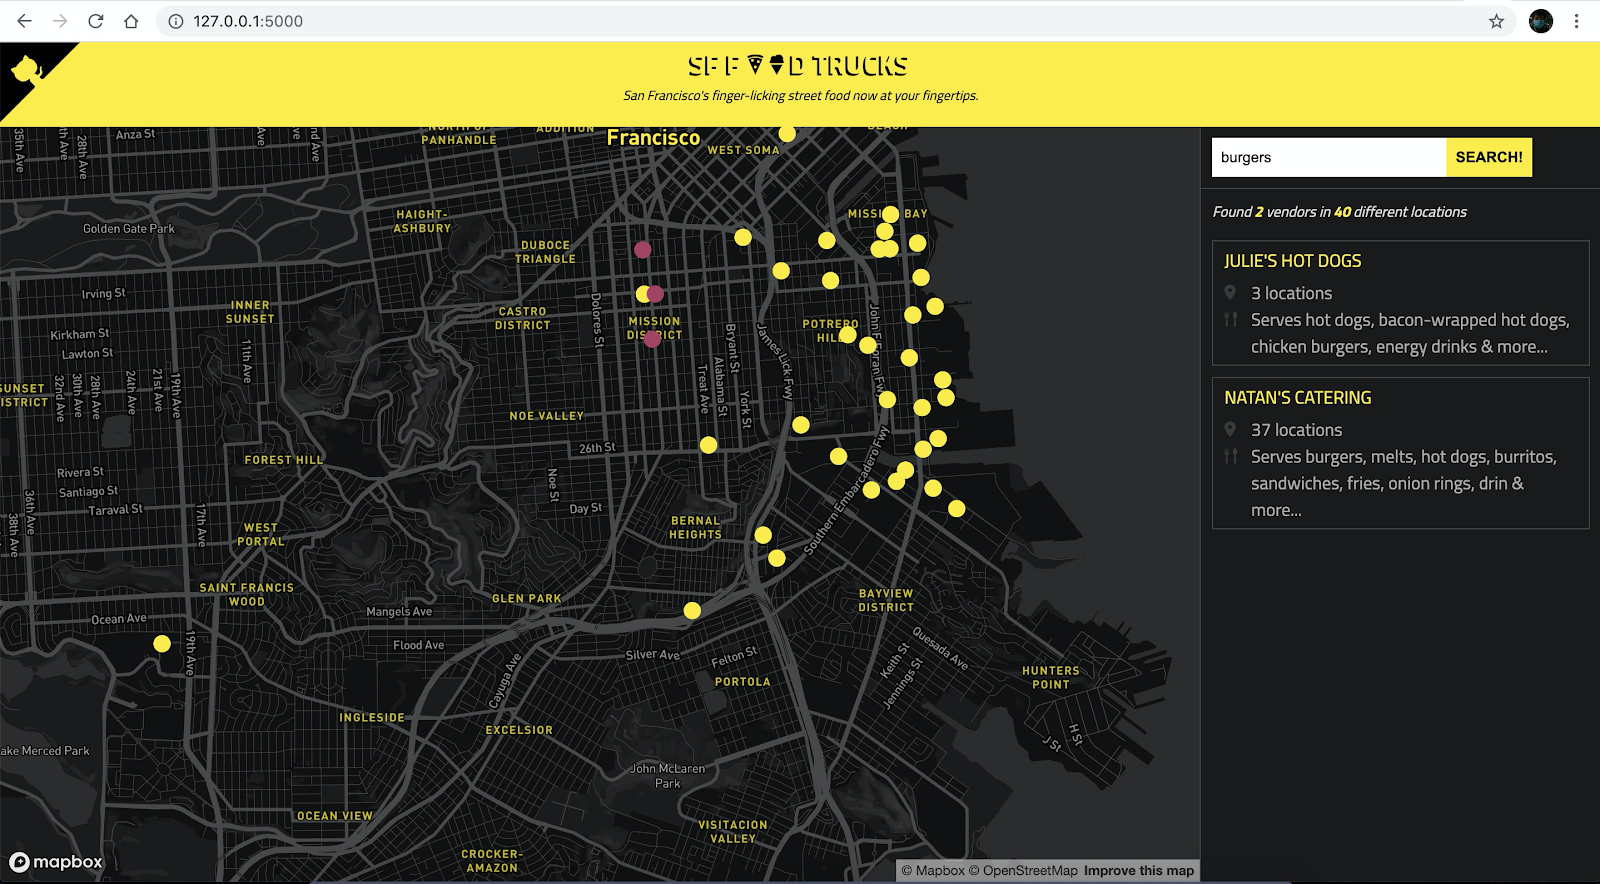Click the location pin icon beside '37 locations'
The height and width of the screenshot is (884, 1600).
point(1230,430)
